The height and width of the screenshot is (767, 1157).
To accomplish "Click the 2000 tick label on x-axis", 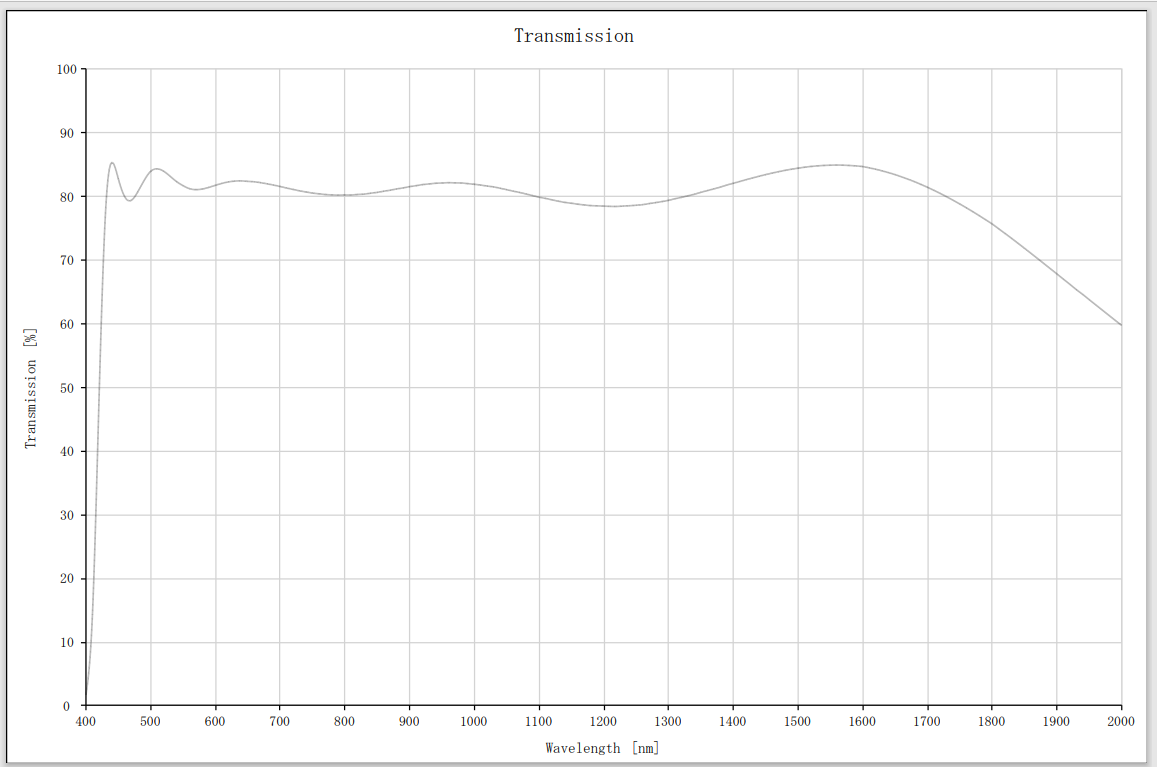I will click(1121, 721).
